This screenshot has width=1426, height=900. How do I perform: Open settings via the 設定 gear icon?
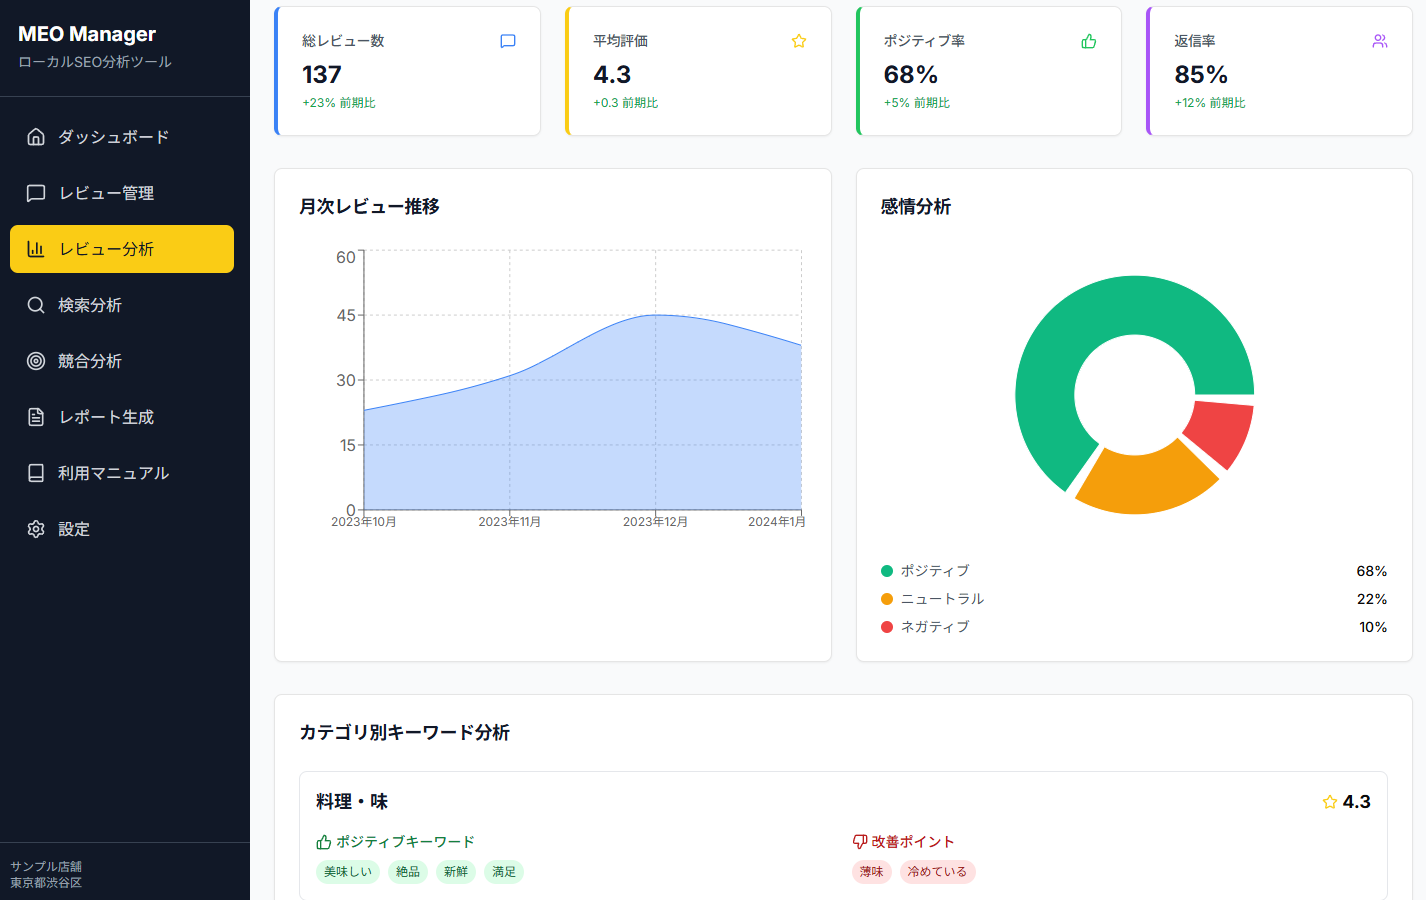[x=36, y=528]
